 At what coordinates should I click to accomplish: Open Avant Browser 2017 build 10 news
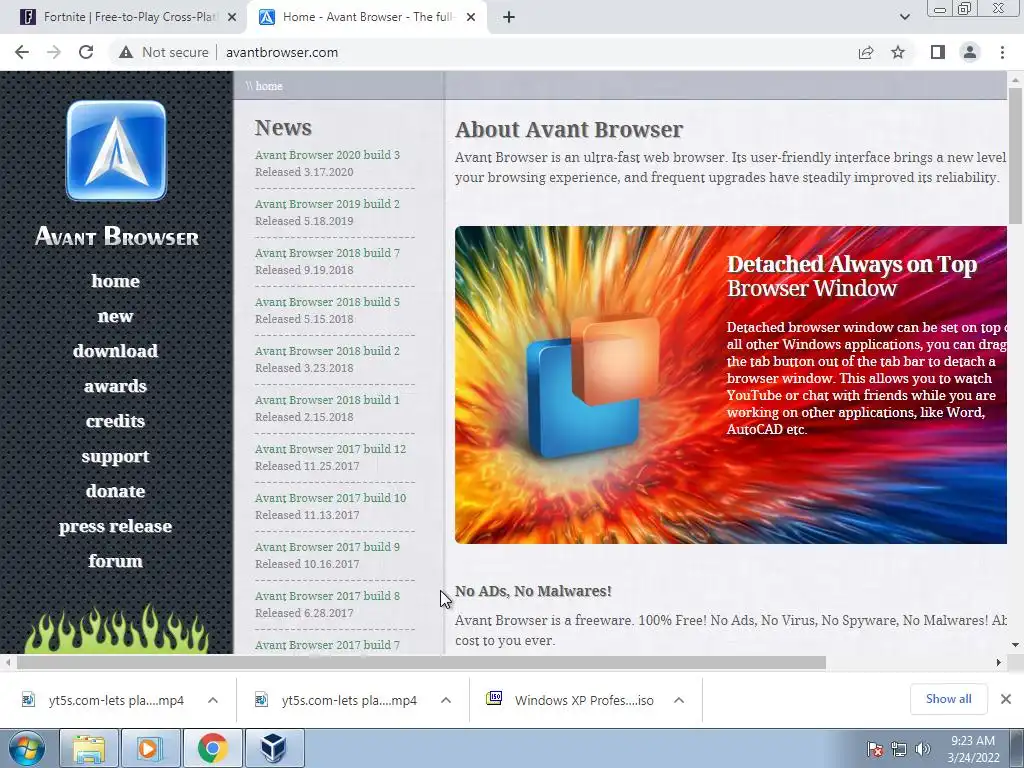point(330,498)
